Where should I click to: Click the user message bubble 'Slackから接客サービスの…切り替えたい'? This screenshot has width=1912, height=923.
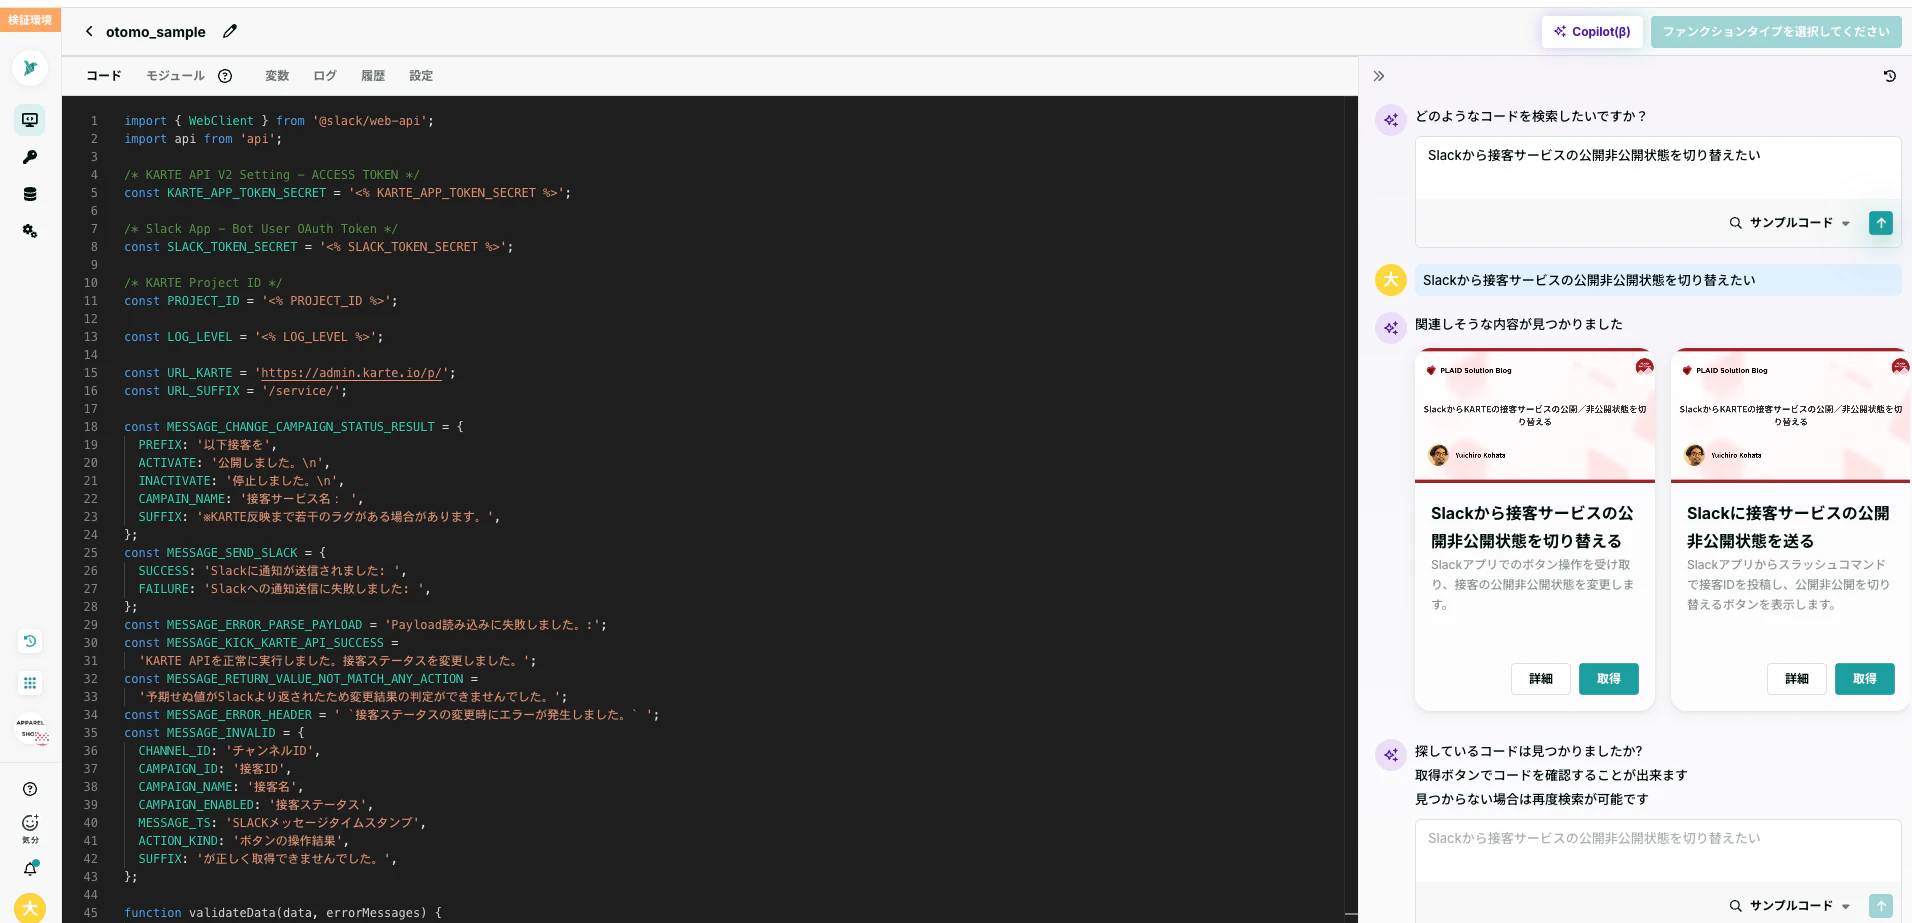click(1658, 280)
